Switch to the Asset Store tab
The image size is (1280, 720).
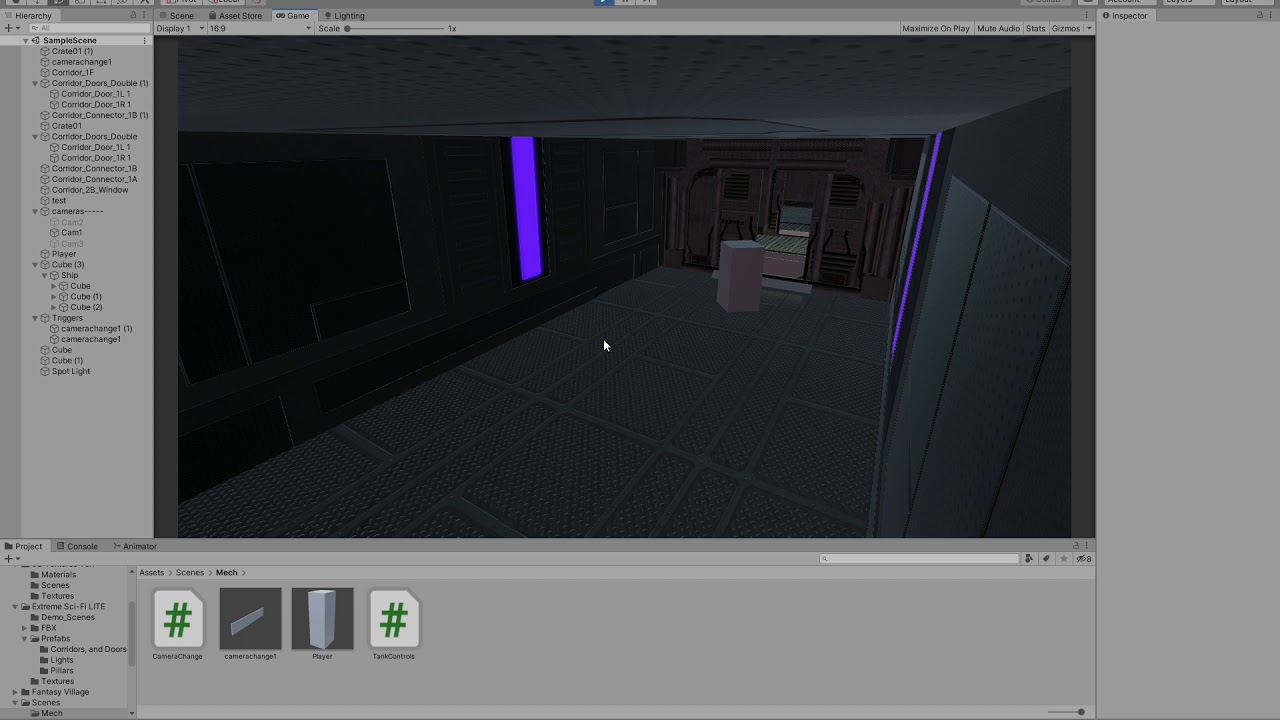236,15
